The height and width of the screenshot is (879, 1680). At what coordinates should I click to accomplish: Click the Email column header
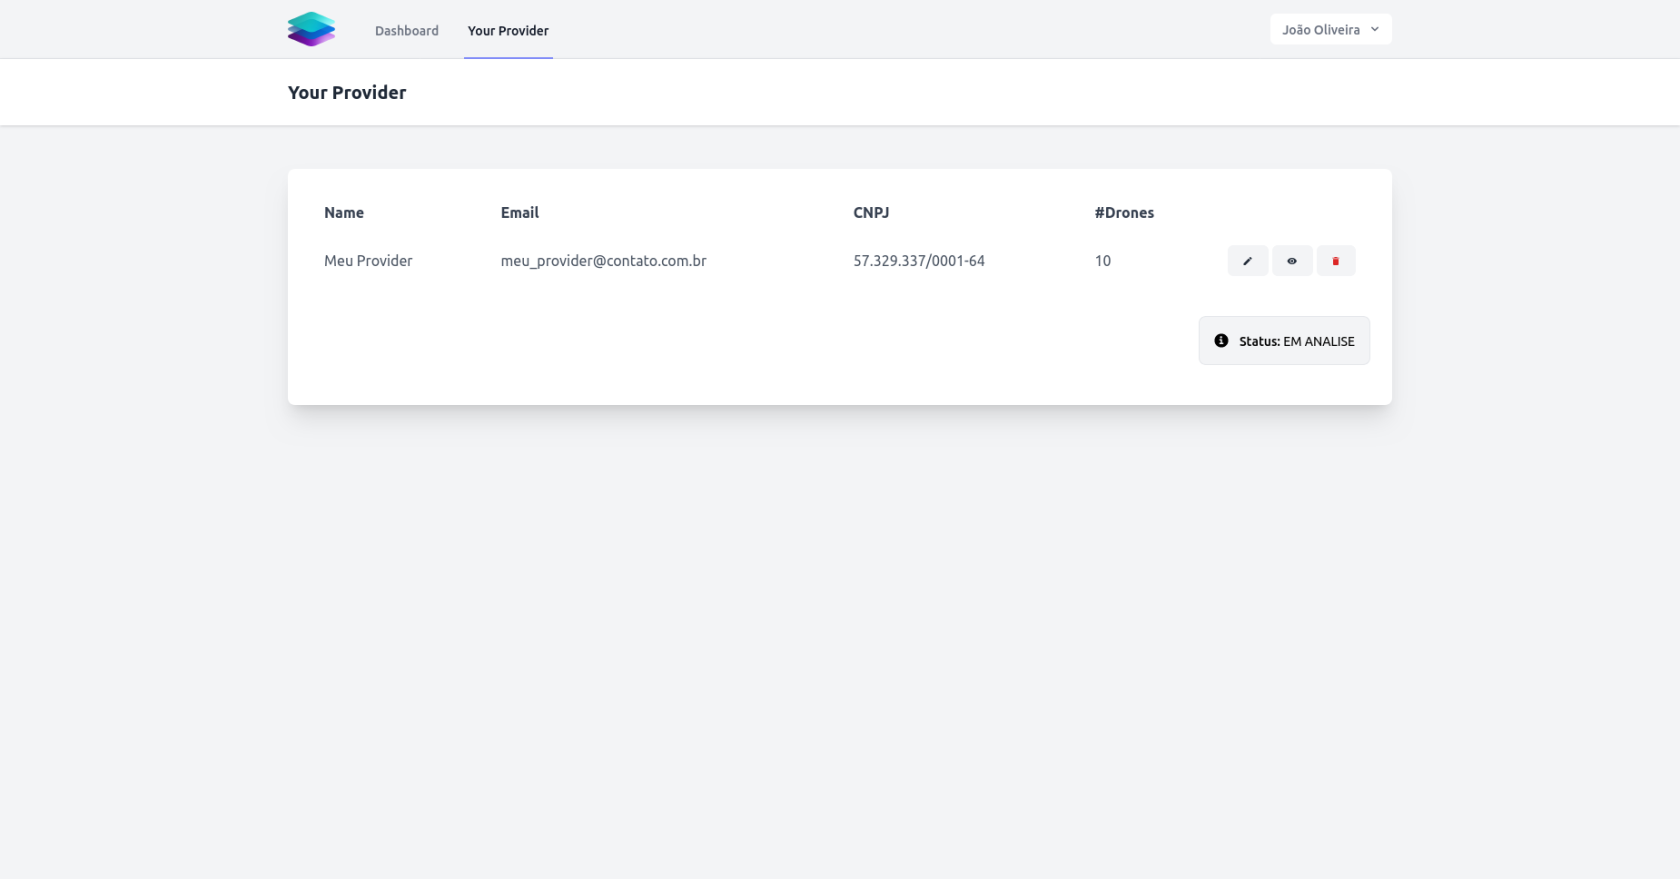(520, 213)
